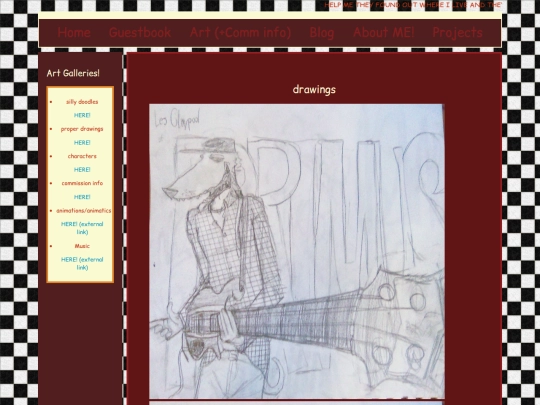Open the Music HERE! (external link)
Viewport: 540px width, 405px height.
tap(82, 263)
